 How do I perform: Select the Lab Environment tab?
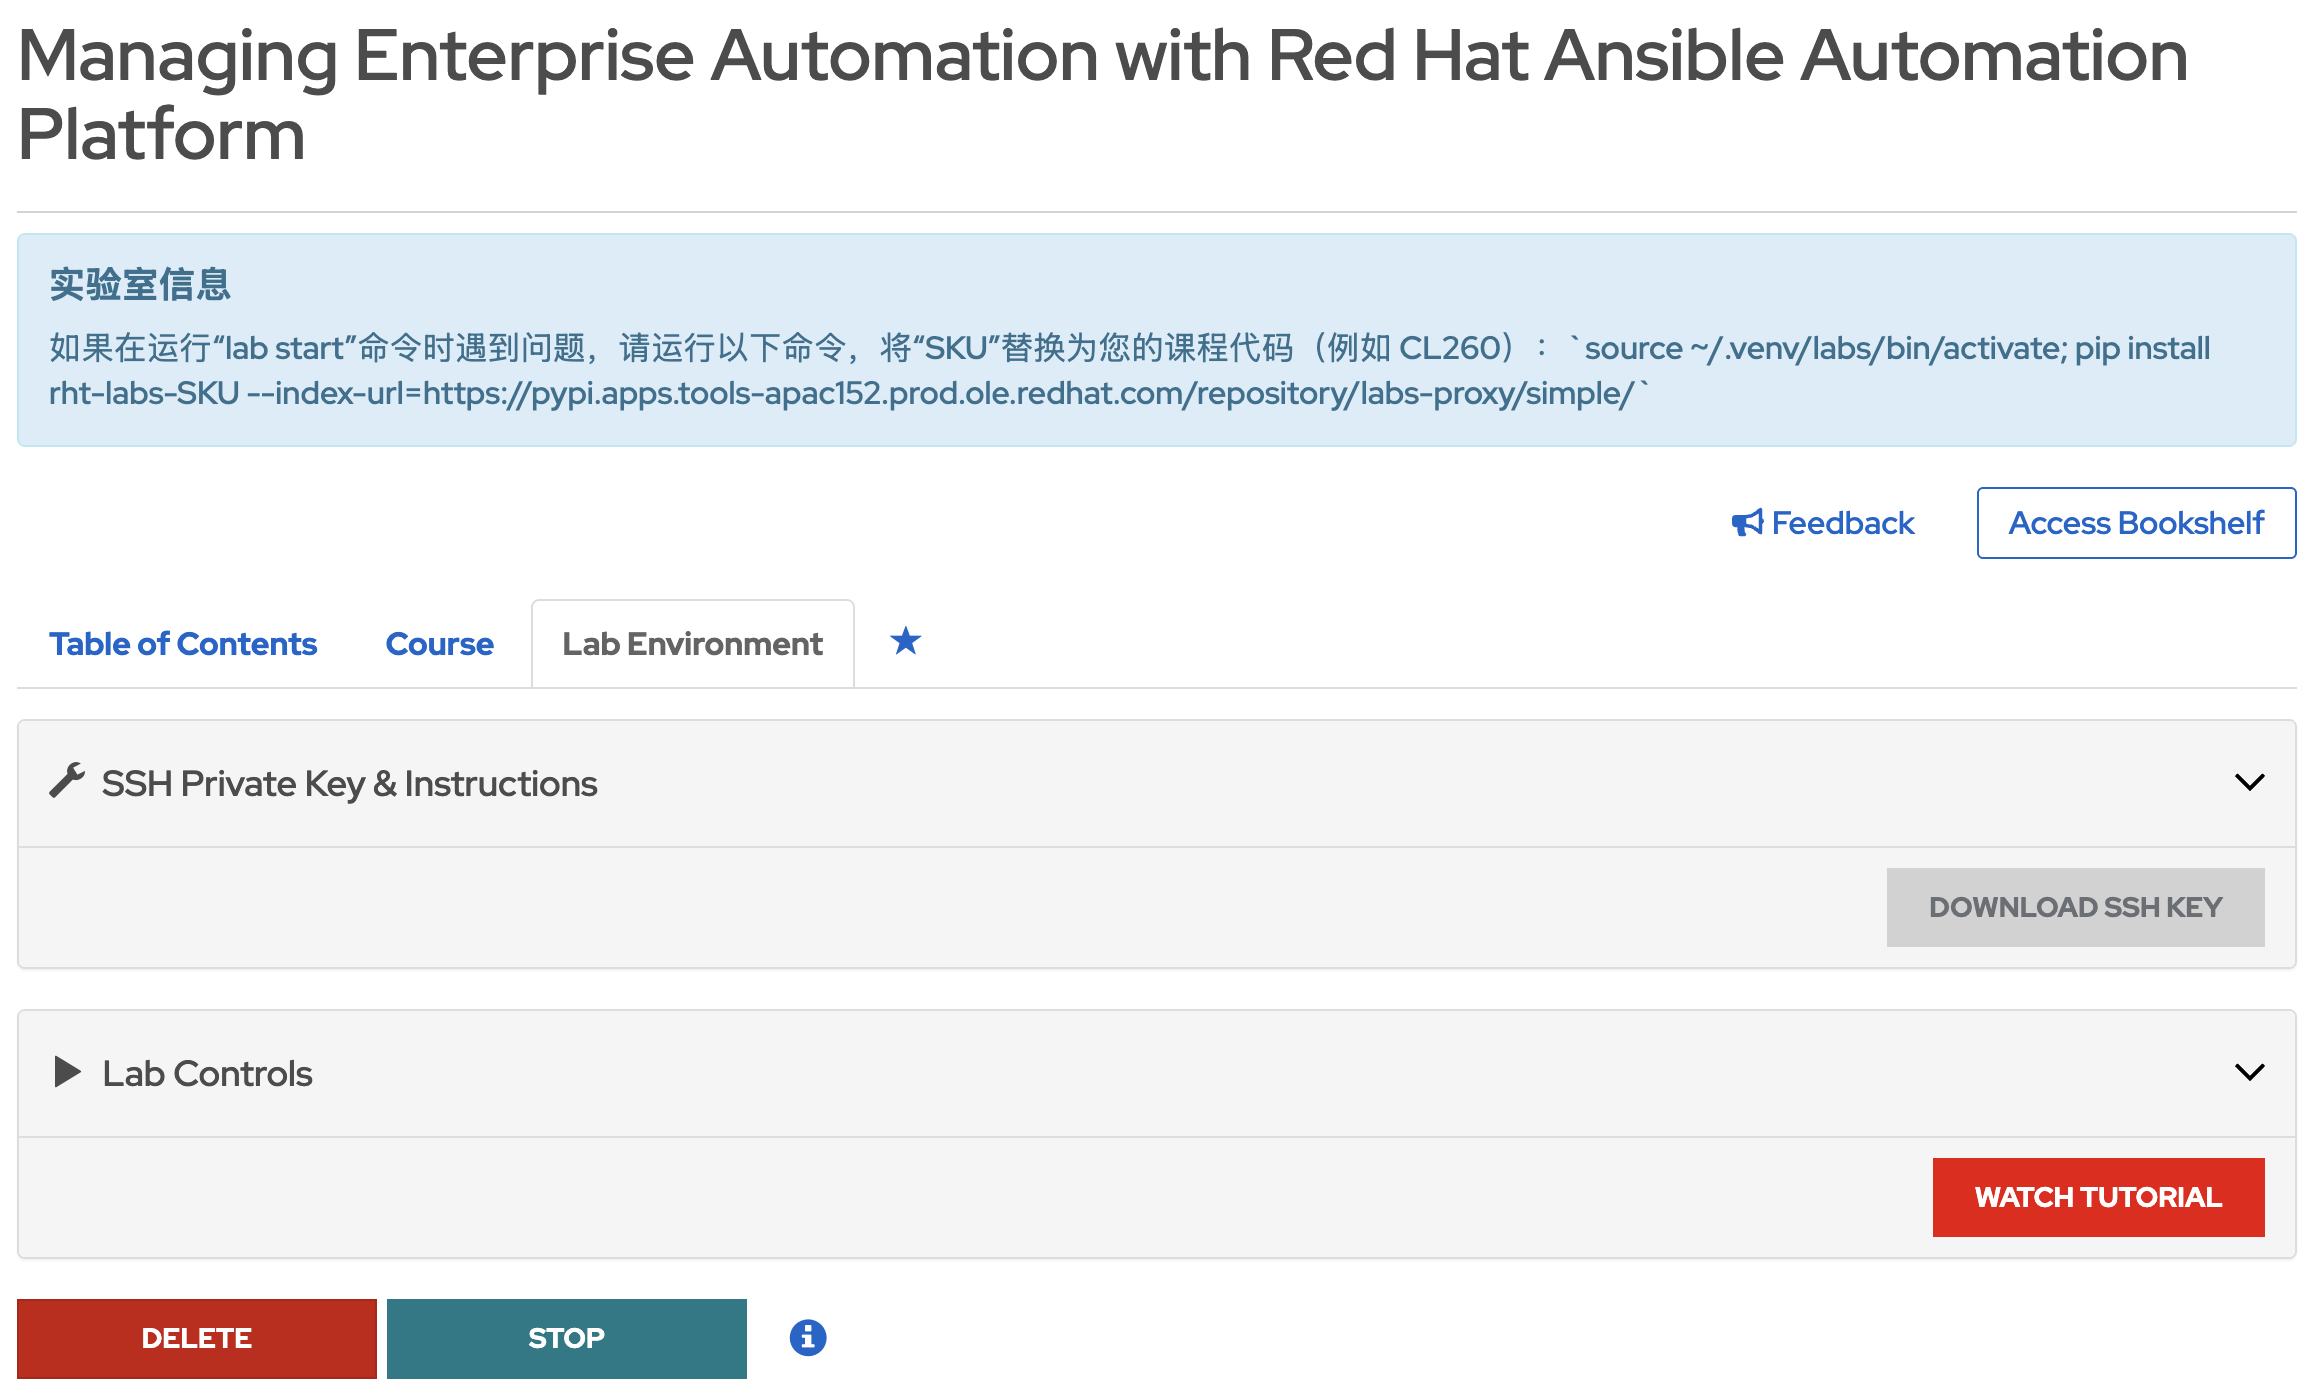[x=692, y=644]
